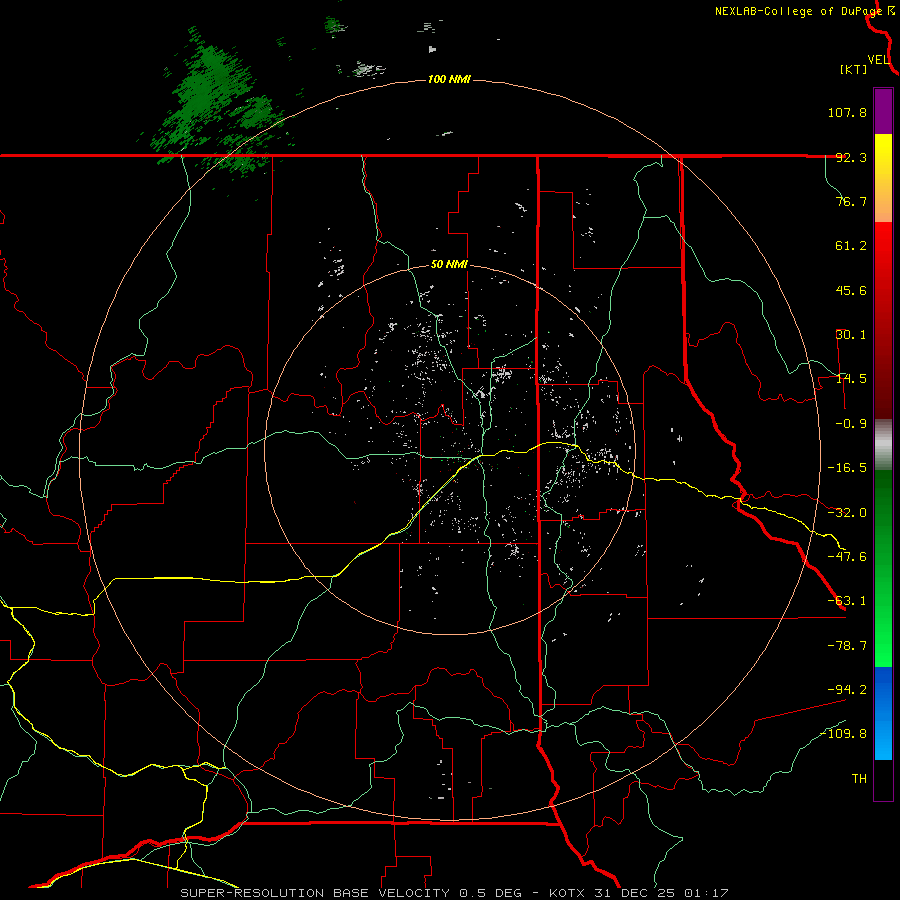
Task: Click the 45.6 velocity scale label
Action: tap(851, 290)
